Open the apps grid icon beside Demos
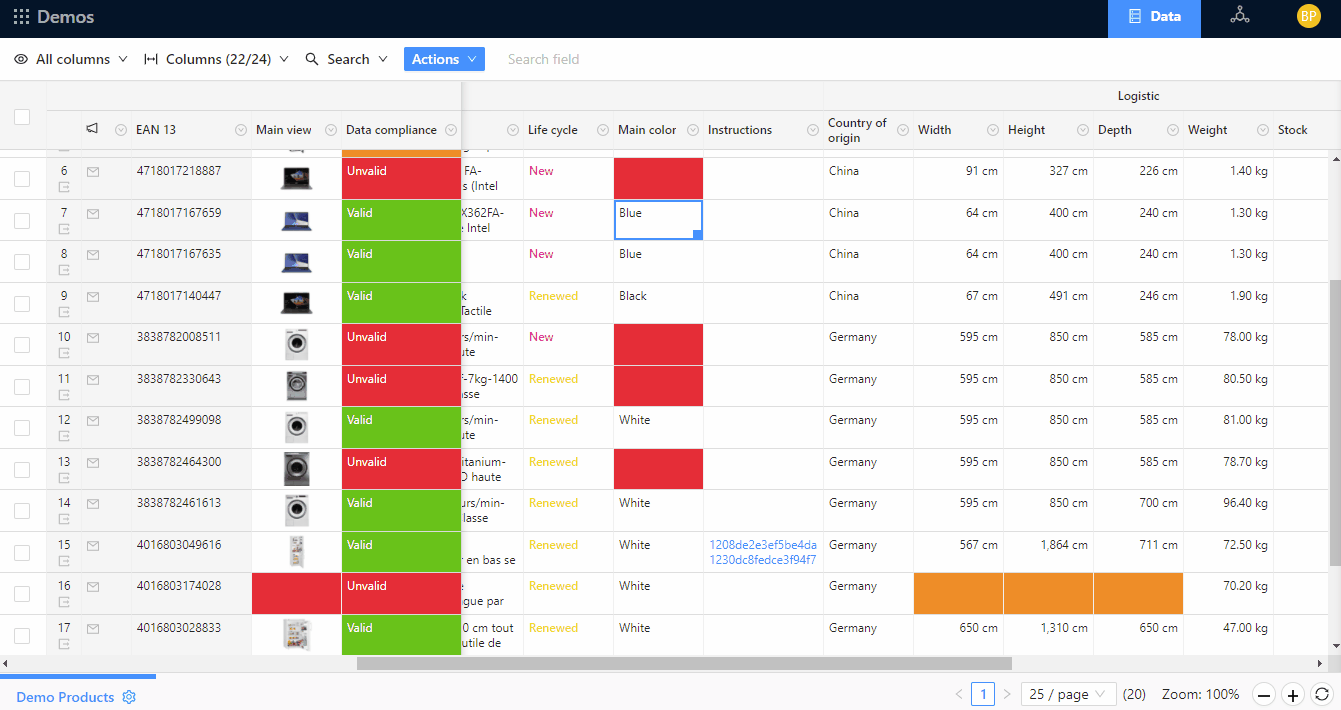 pos(21,17)
